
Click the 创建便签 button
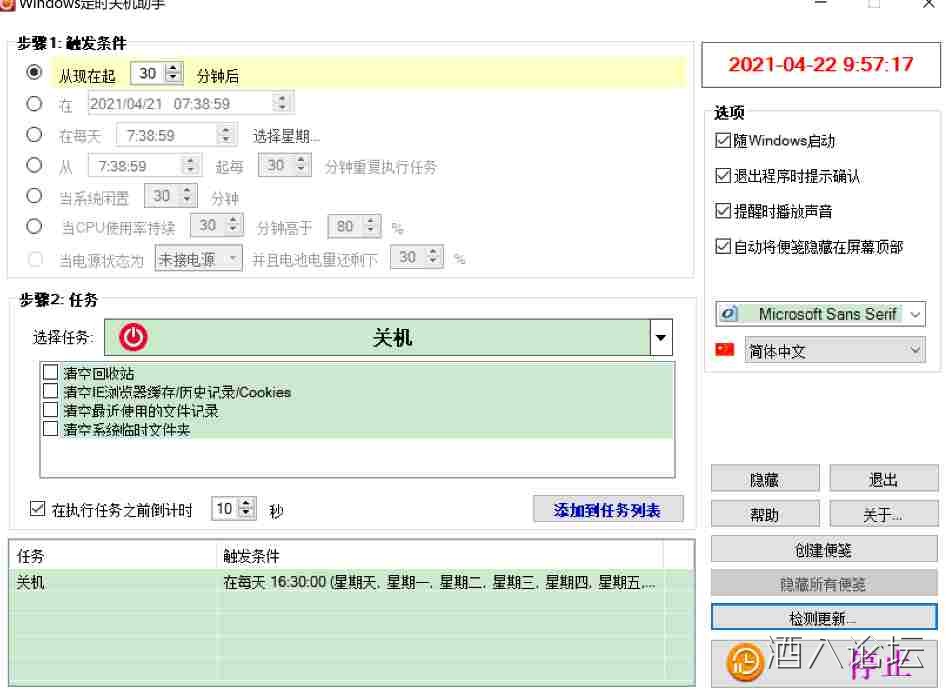point(823,549)
